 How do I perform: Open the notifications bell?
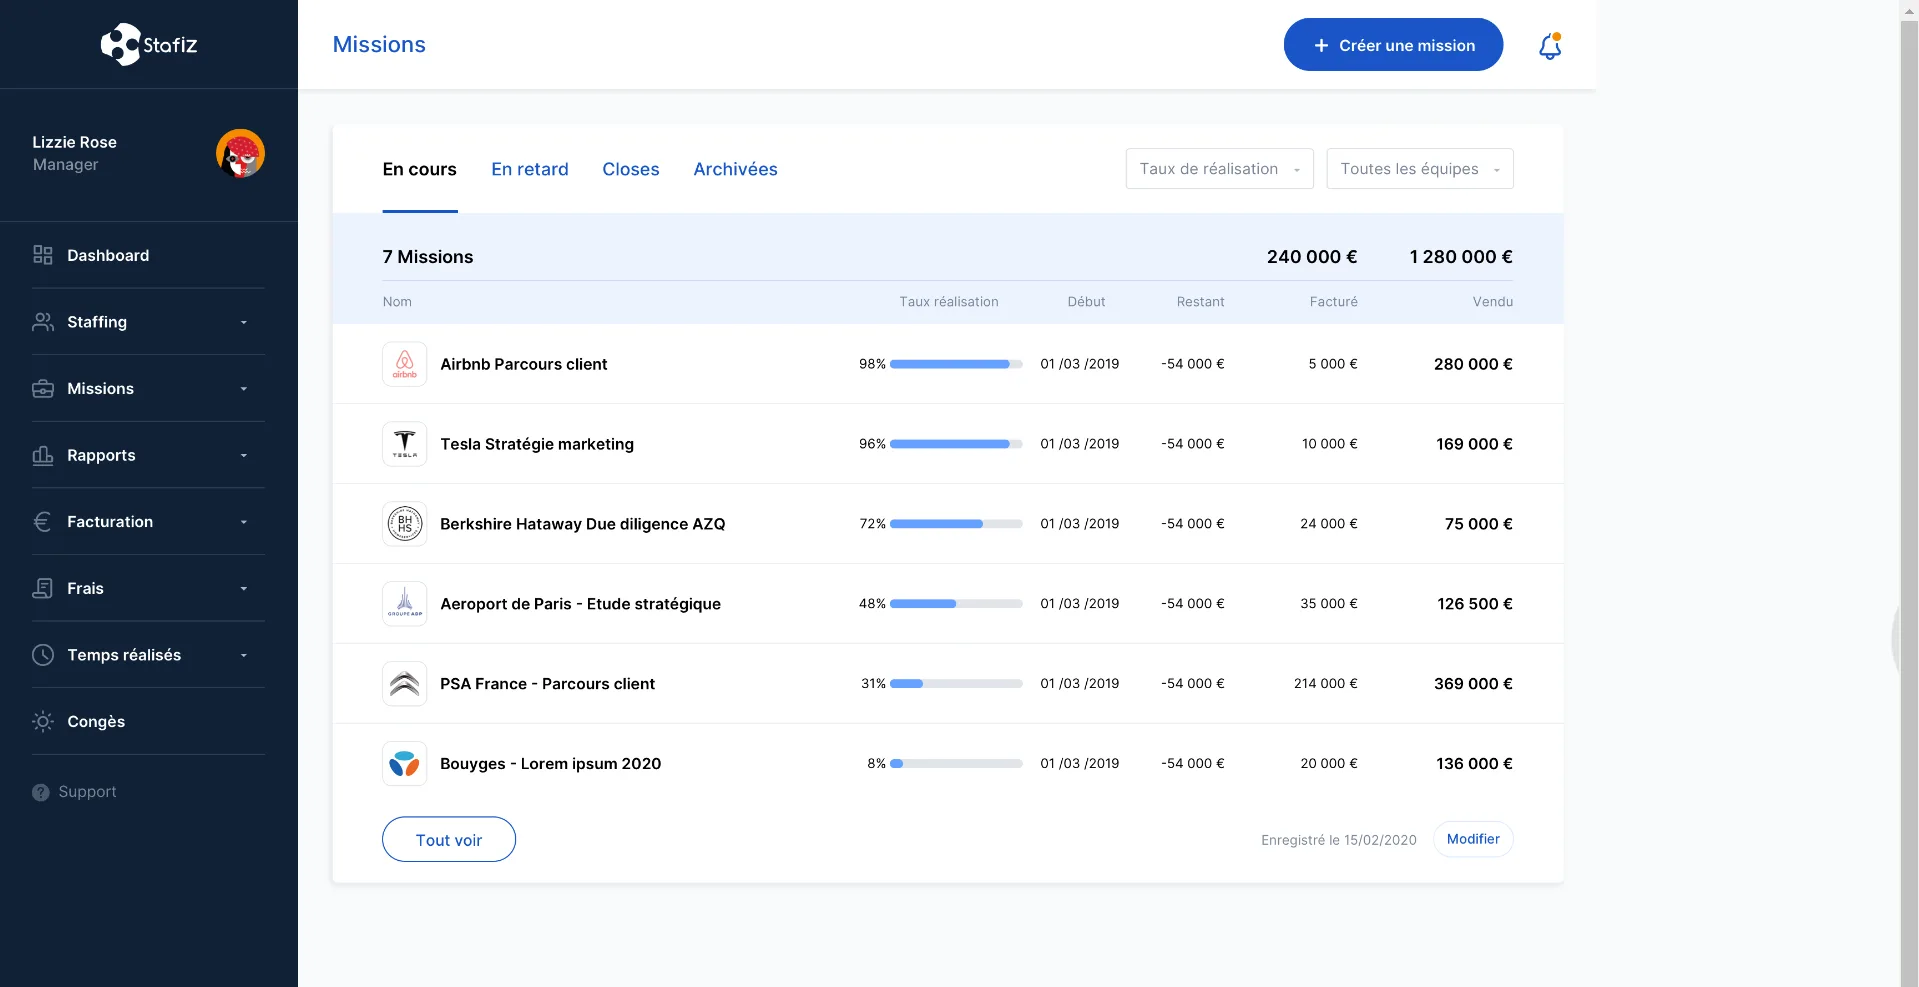click(1550, 46)
